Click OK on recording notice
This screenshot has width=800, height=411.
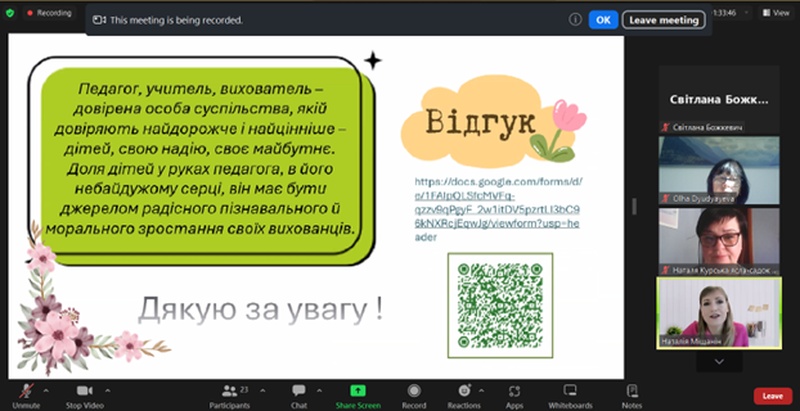(x=603, y=20)
